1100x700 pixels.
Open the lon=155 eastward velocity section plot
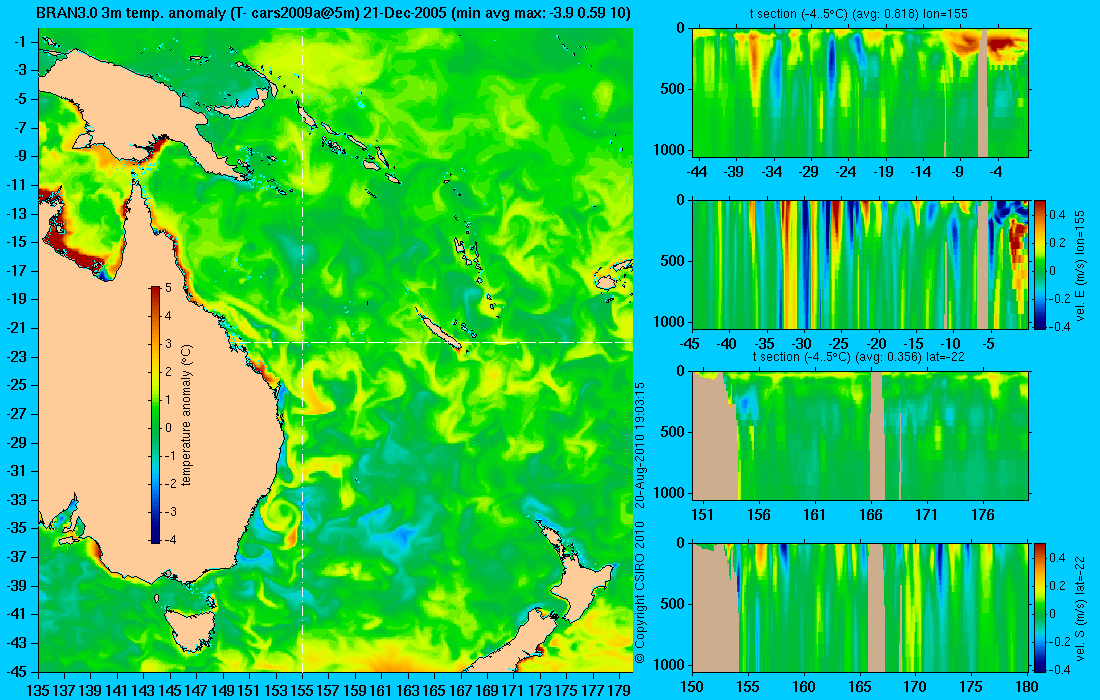[x=860, y=264]
